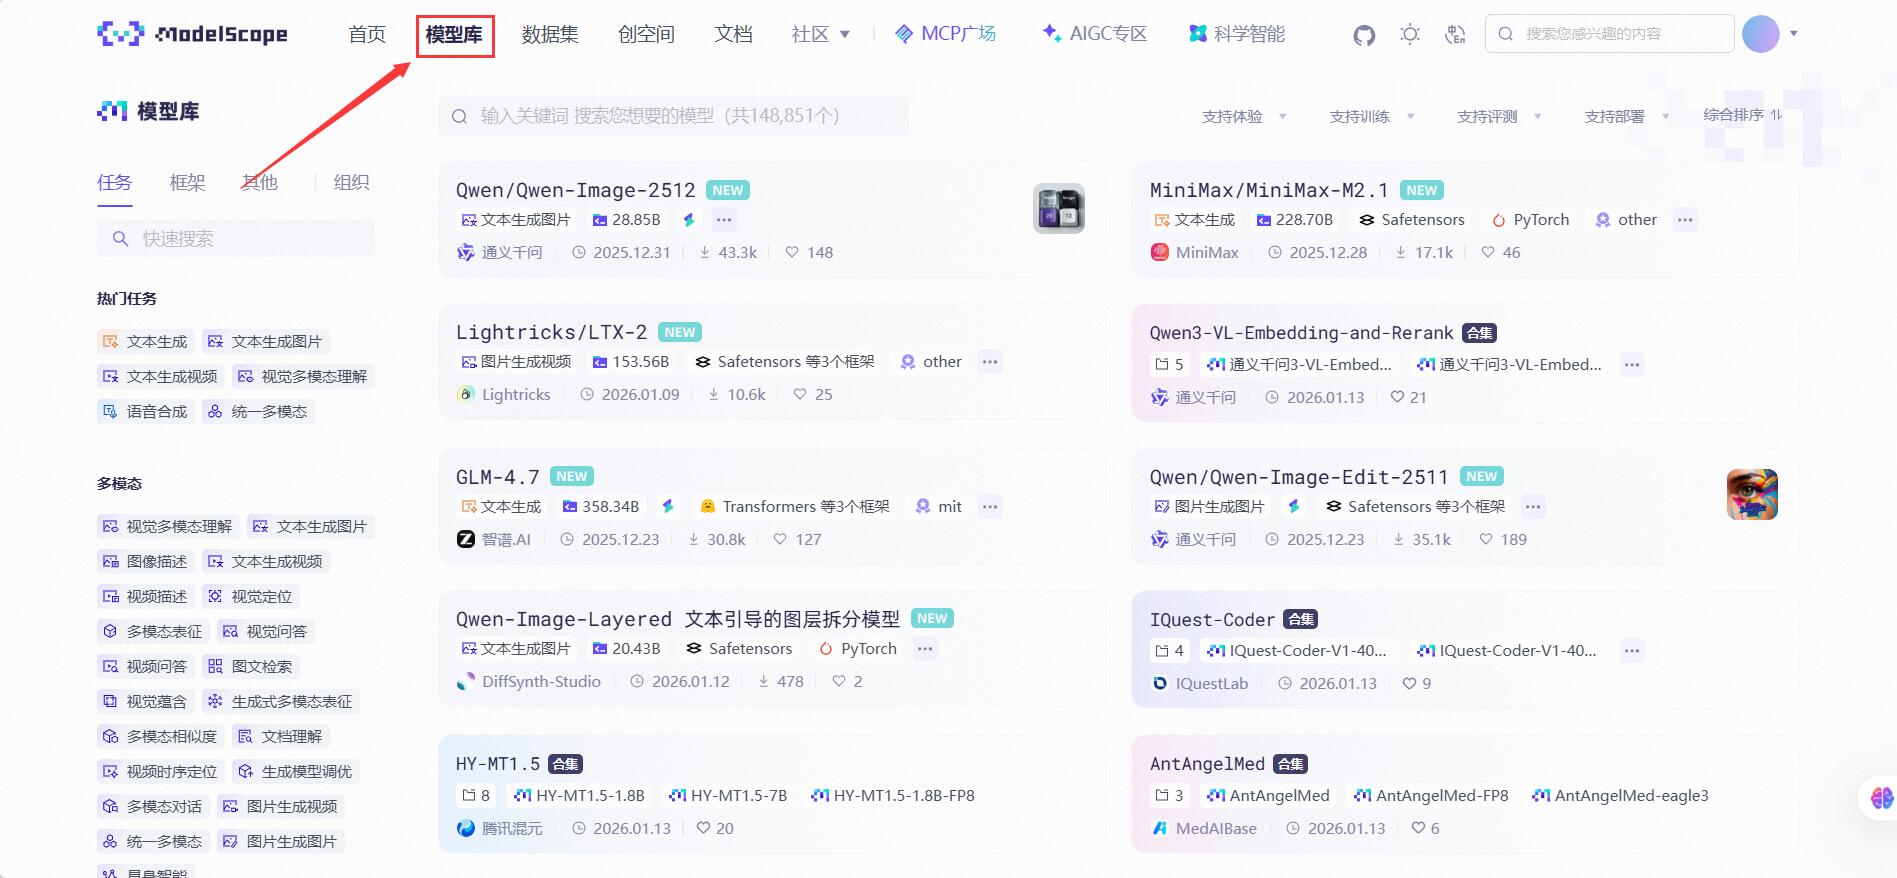Viewport: 1897px width, 878px height.
Task: Expand more tags on Lightricks/LTX-2 card
Action: 990,362
